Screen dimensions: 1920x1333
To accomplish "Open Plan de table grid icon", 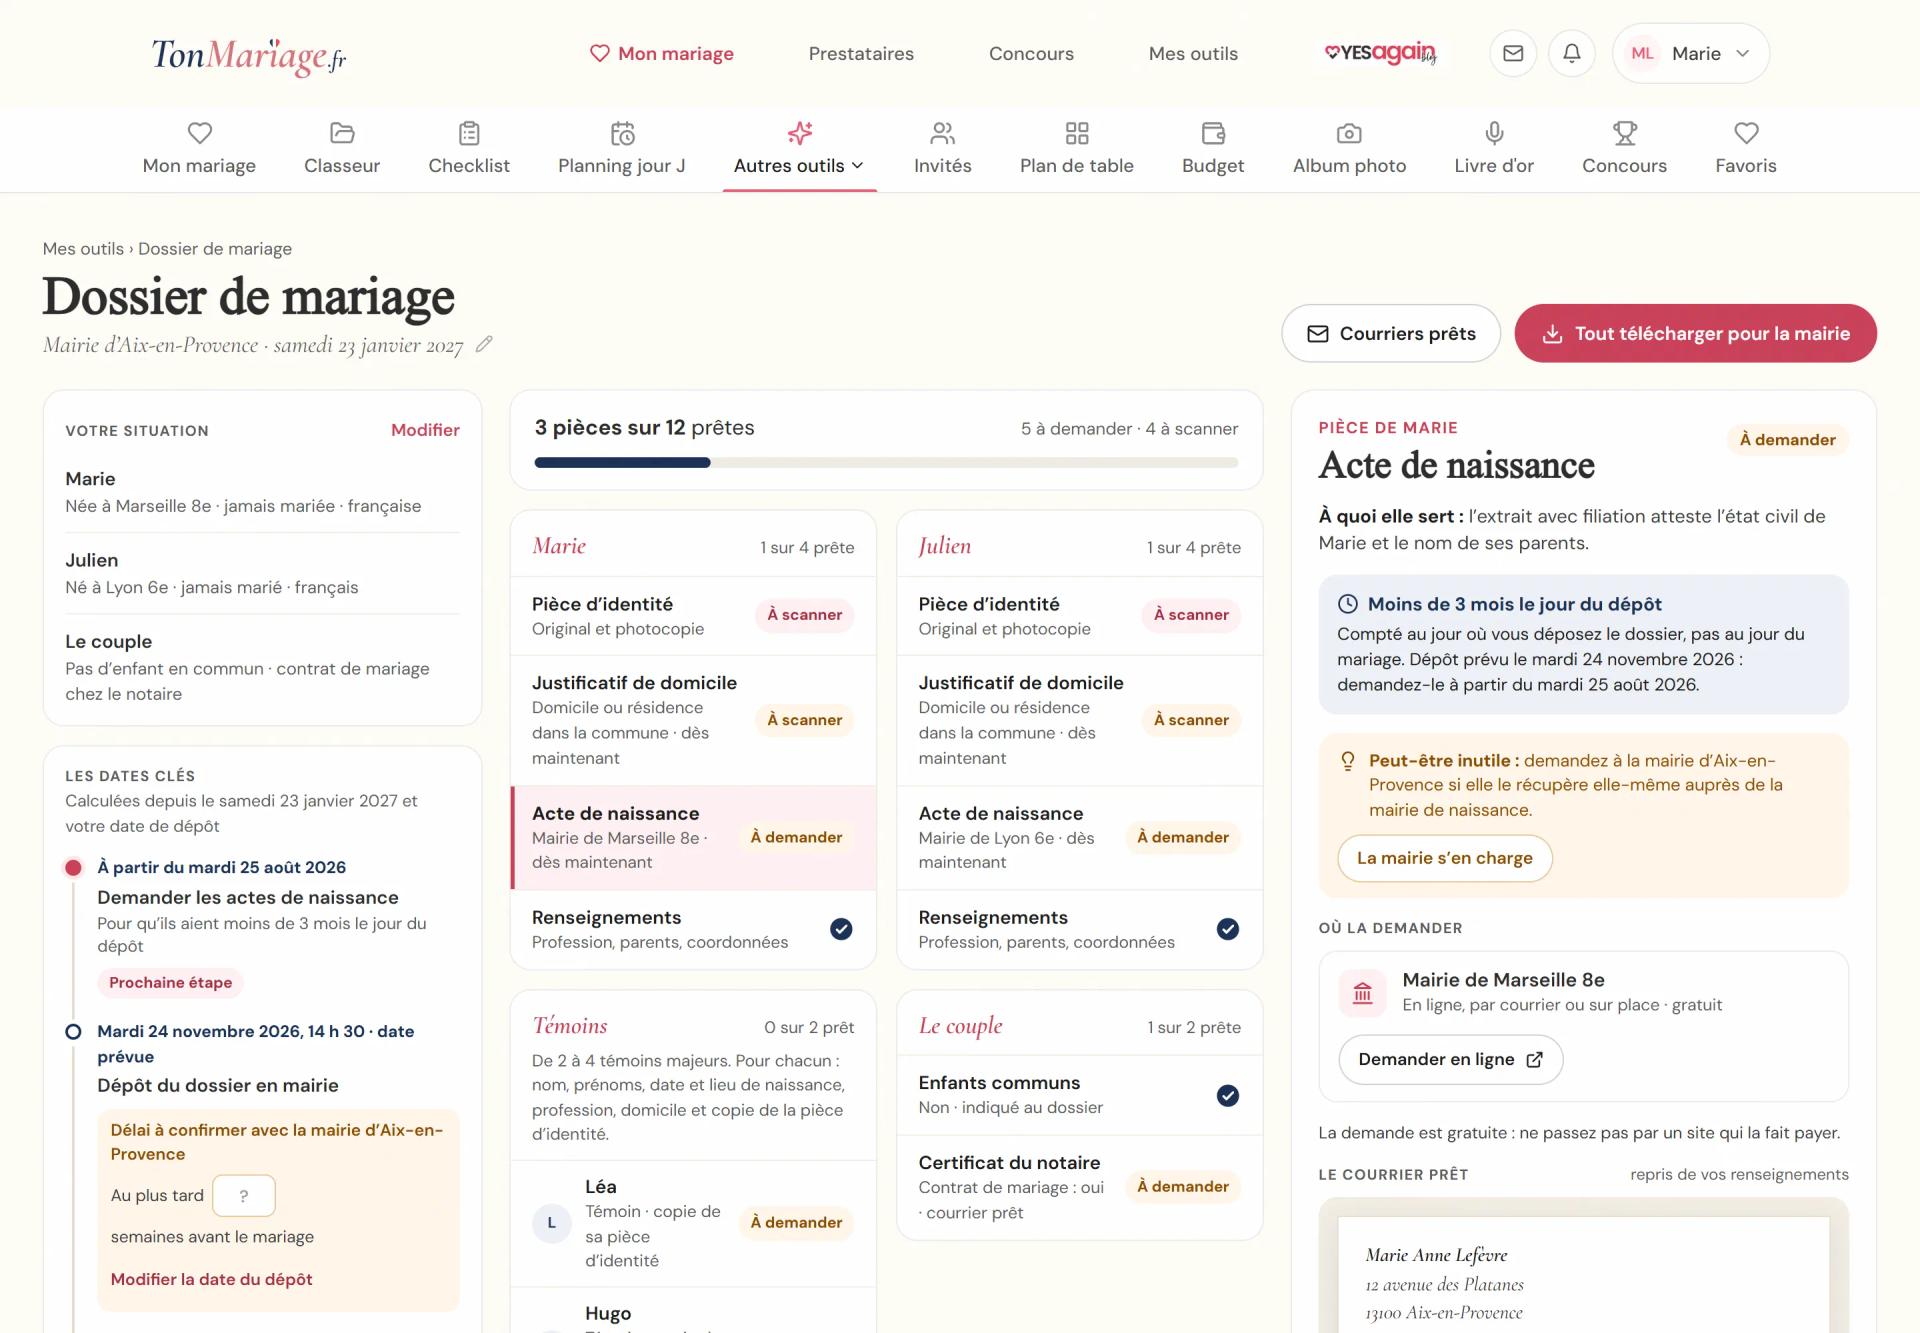I will click(1077, 133).
